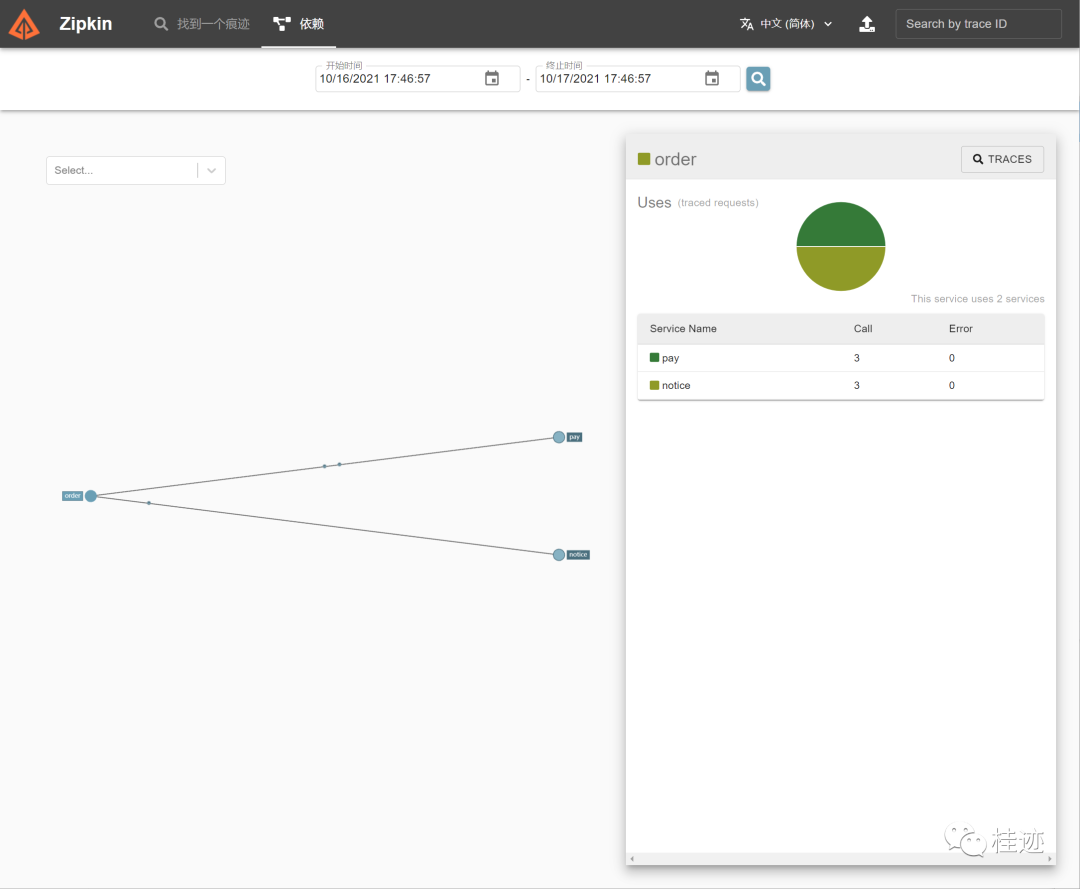Click the panel's horizontal scrollbar left arrow
Viewport: 1080px width, 889px height.
pyautogui.click(x=632, y=859)
